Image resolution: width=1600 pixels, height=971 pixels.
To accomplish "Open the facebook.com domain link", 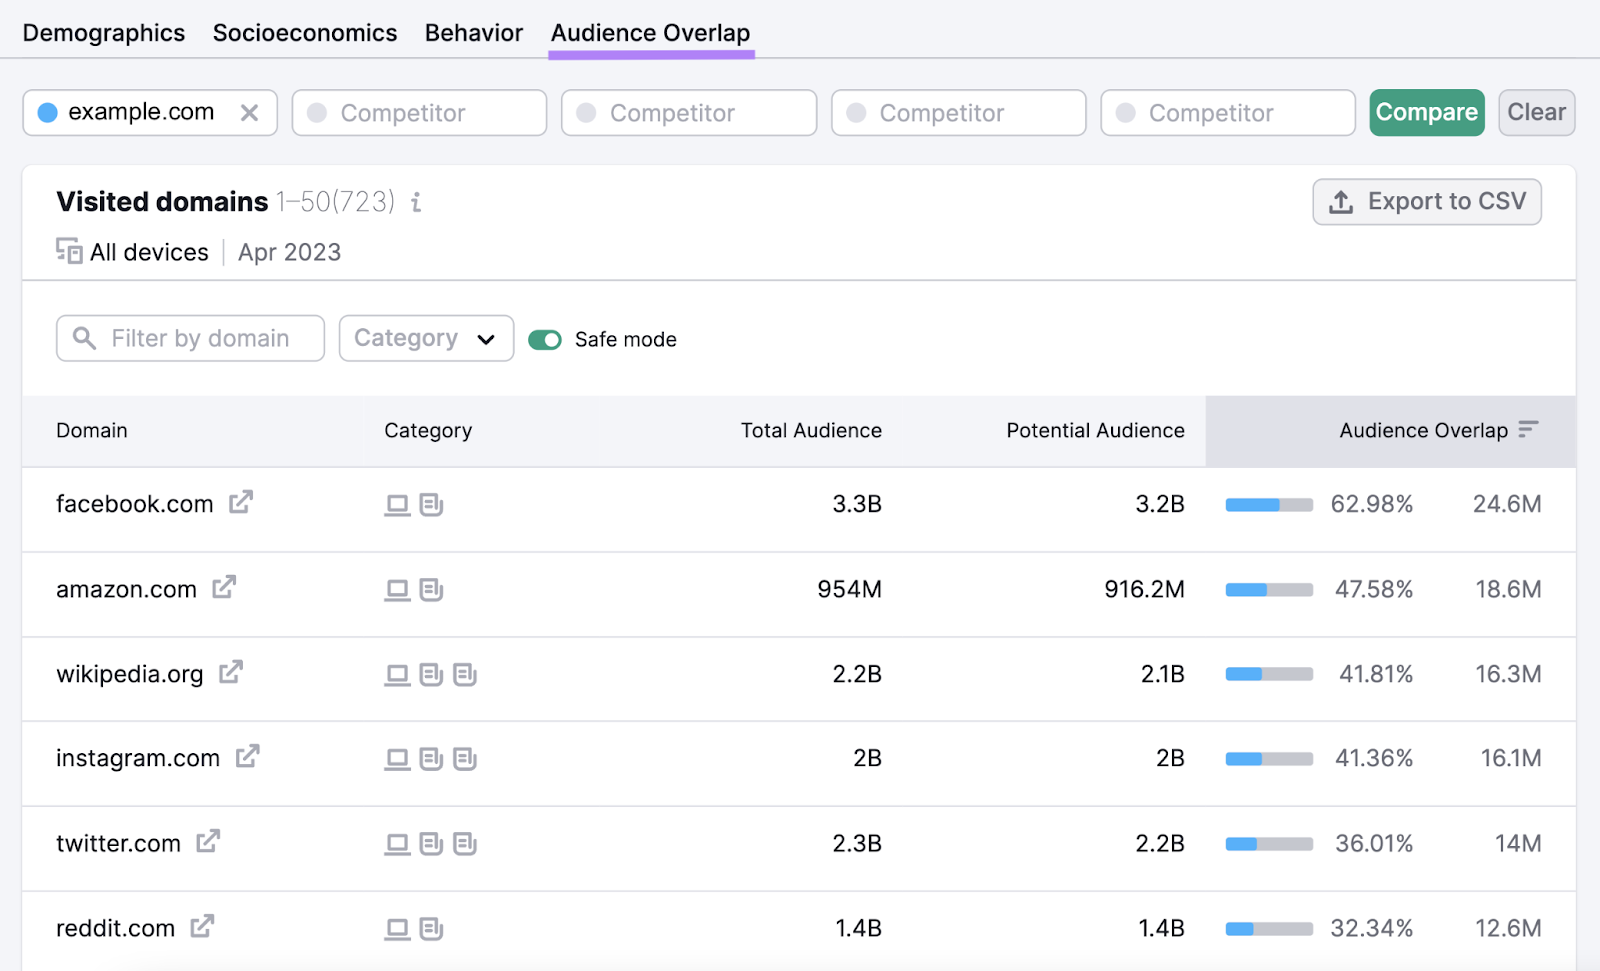I will click(134, 503).
